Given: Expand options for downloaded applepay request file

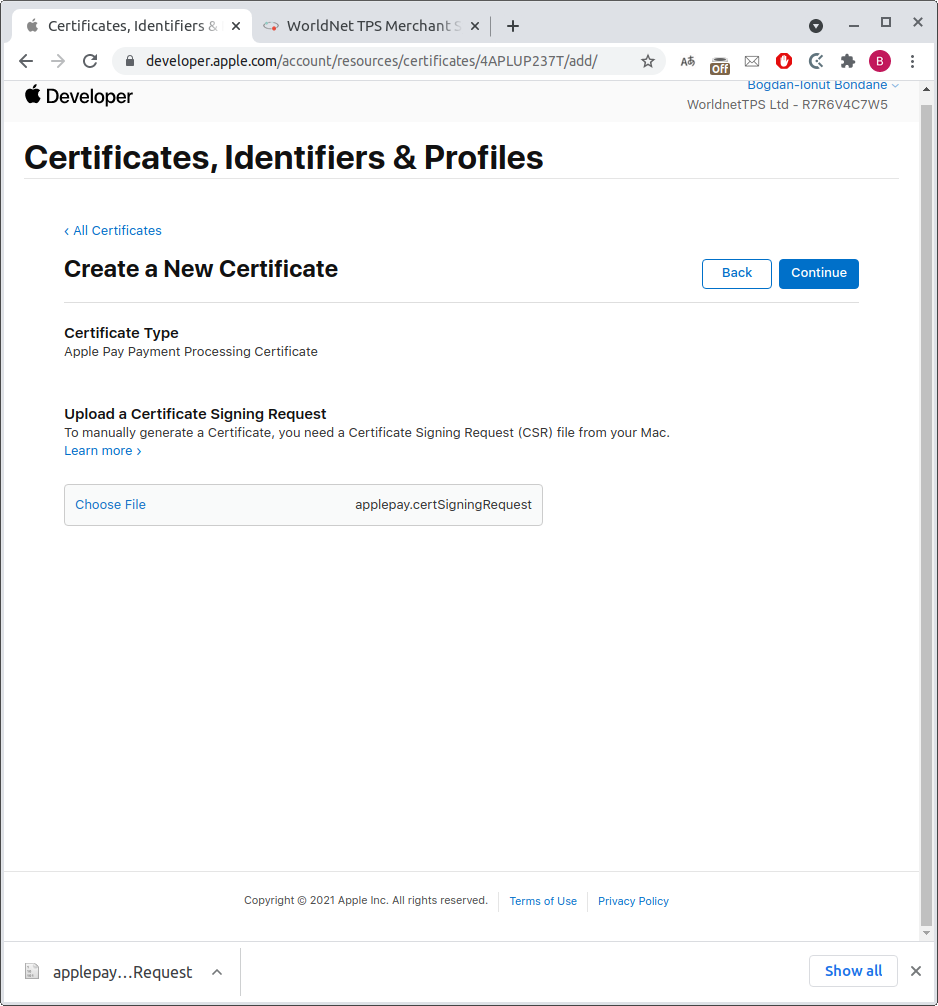Looking at the screenshot, I should pos(217,972).
